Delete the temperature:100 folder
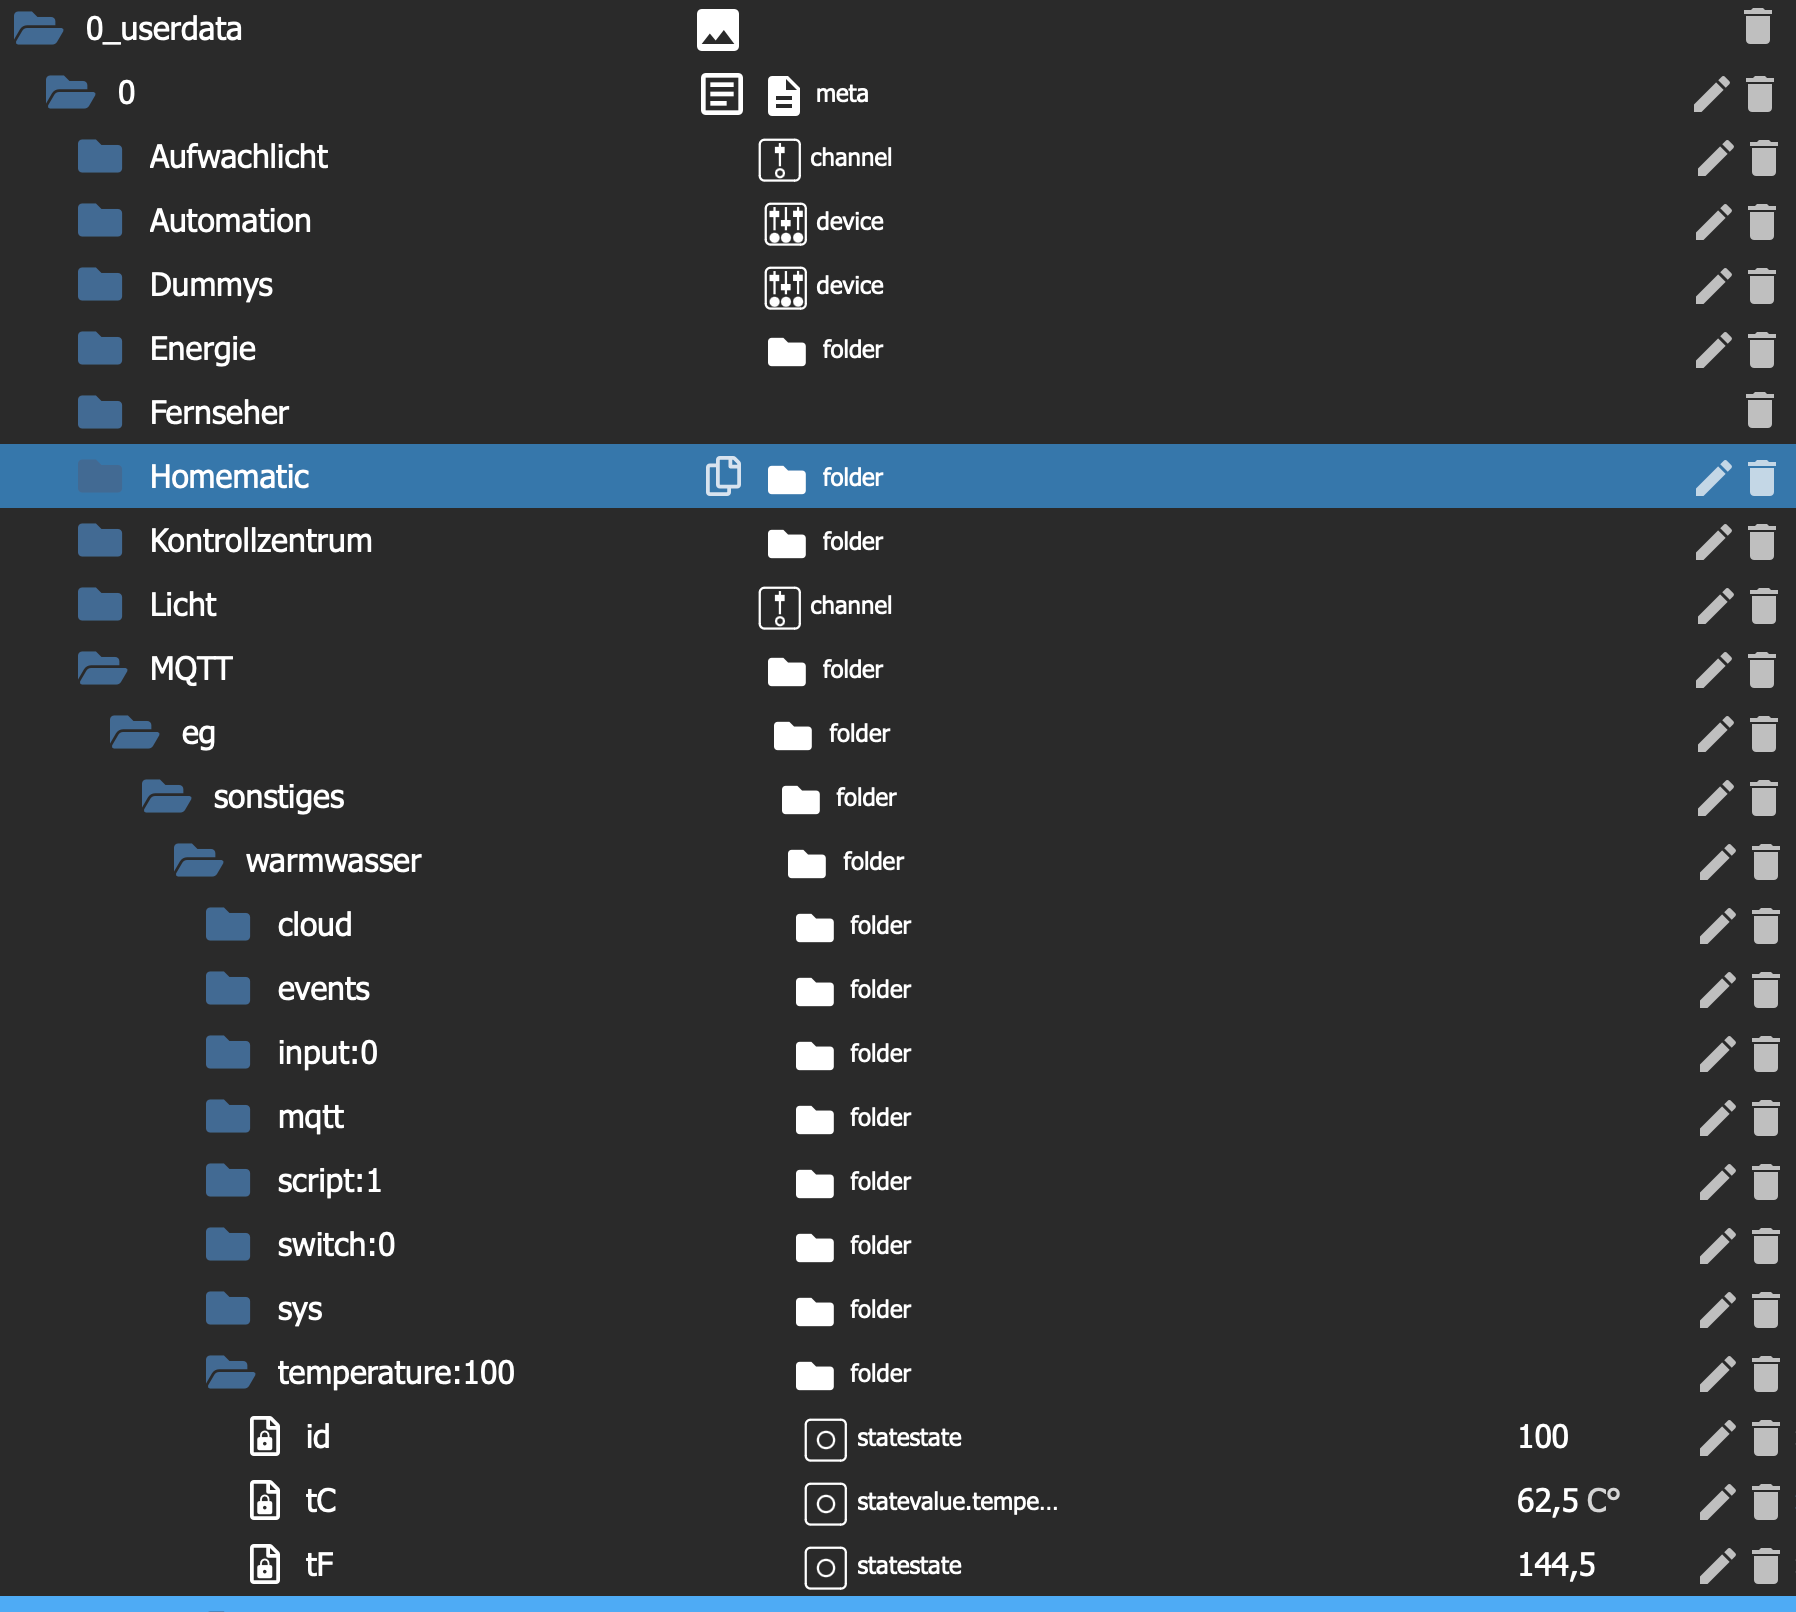The height and width of the screenshot is (1612, 1796). tap(1766, 1374)
